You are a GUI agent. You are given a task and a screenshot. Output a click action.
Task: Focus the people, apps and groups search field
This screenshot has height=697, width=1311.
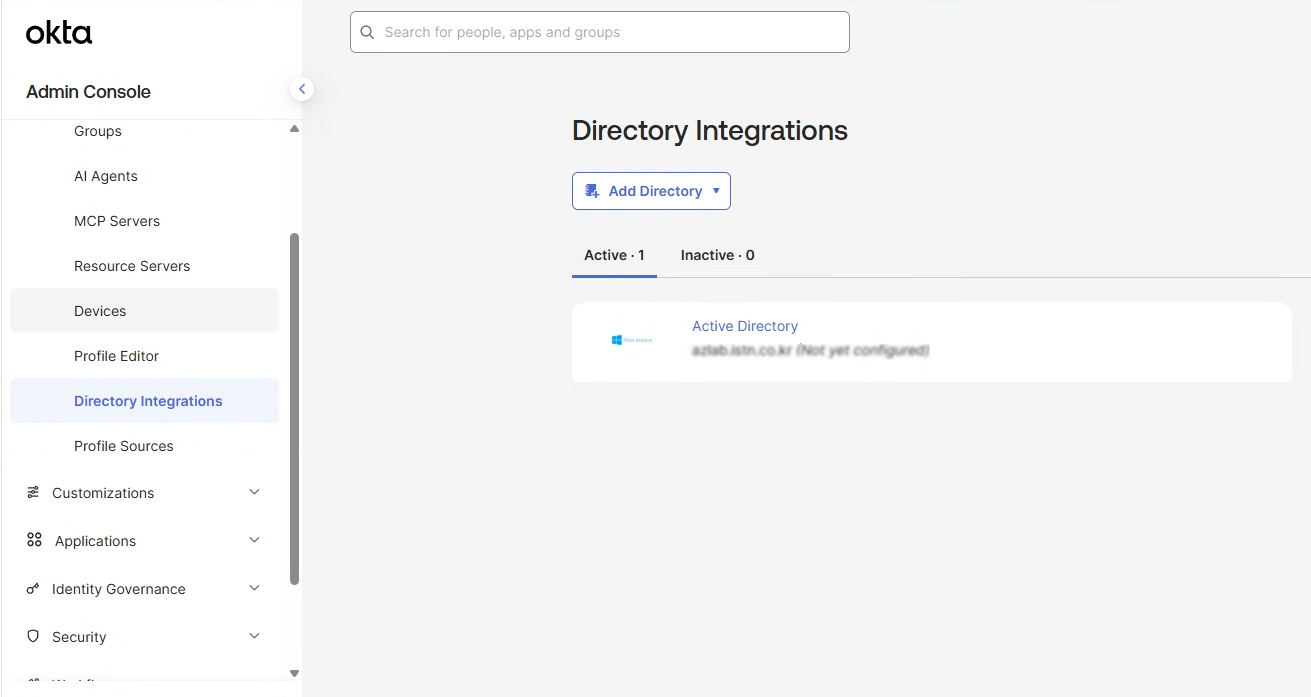pos(600,32)
